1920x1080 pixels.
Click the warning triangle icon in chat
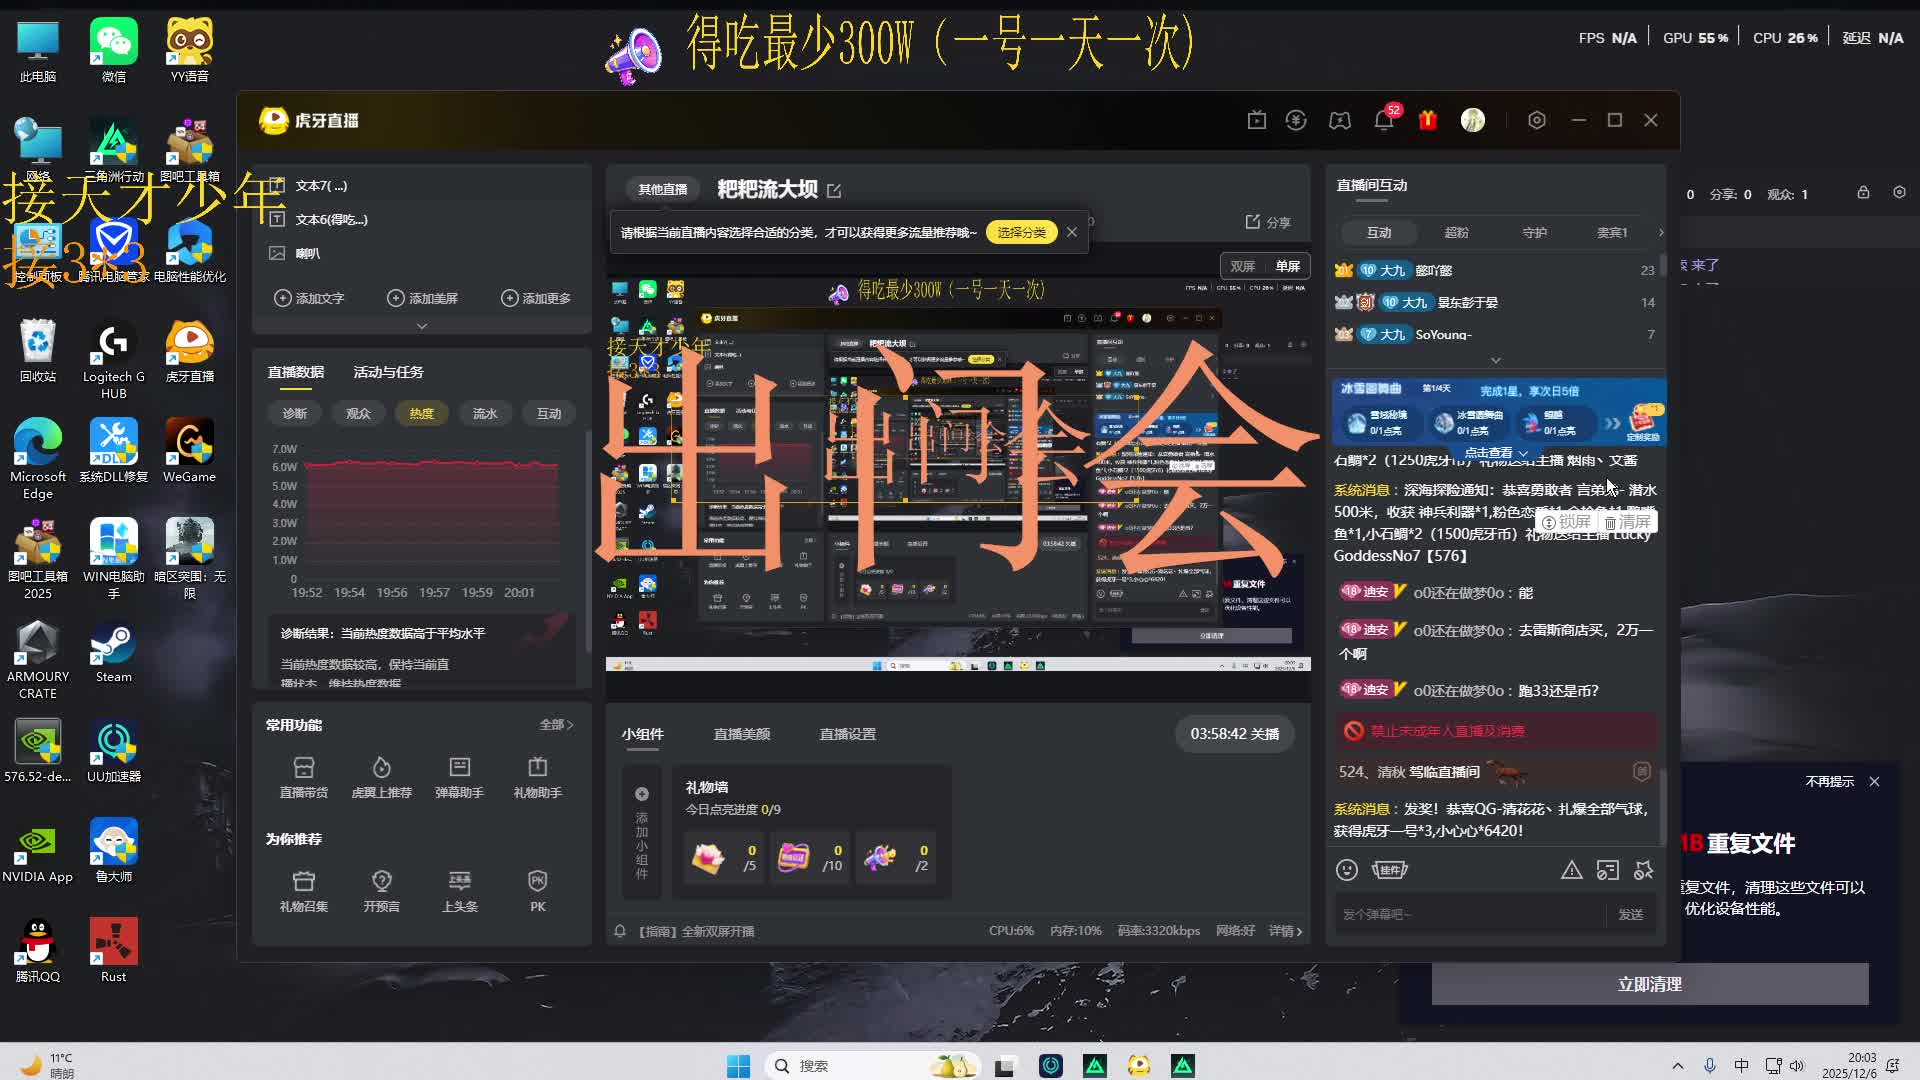coord(1572,870)
